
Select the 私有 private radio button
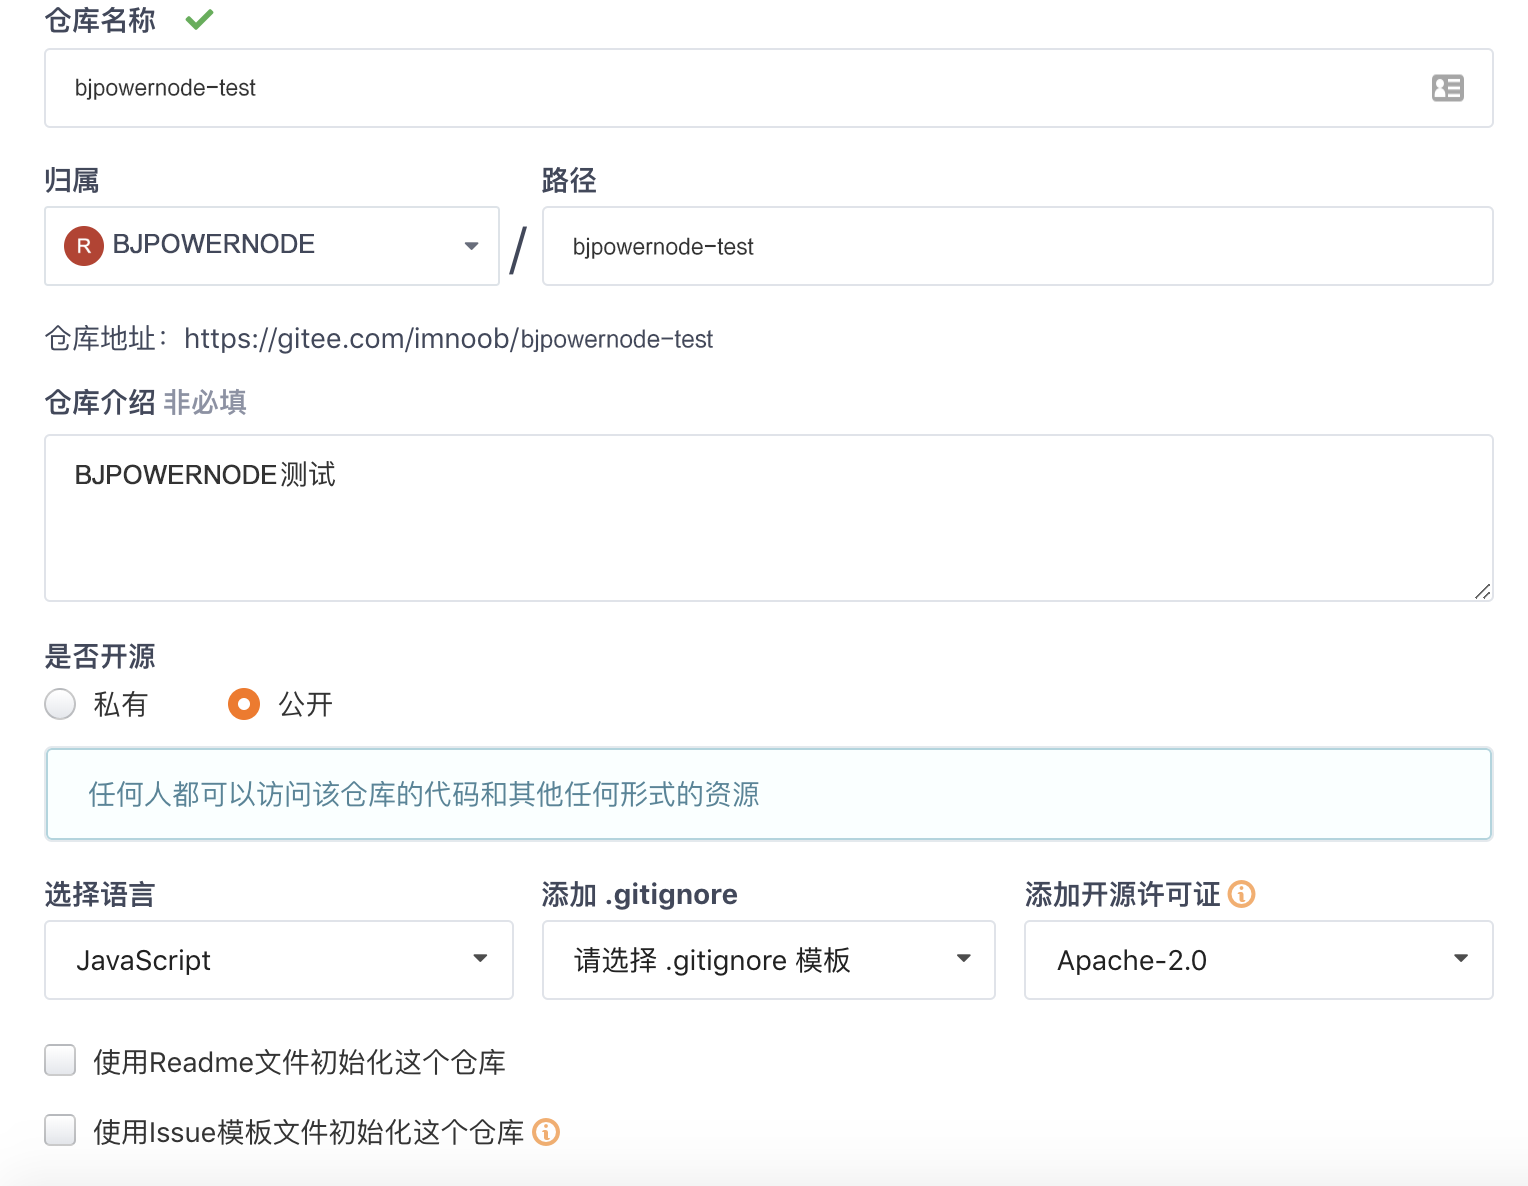[61, 704]
